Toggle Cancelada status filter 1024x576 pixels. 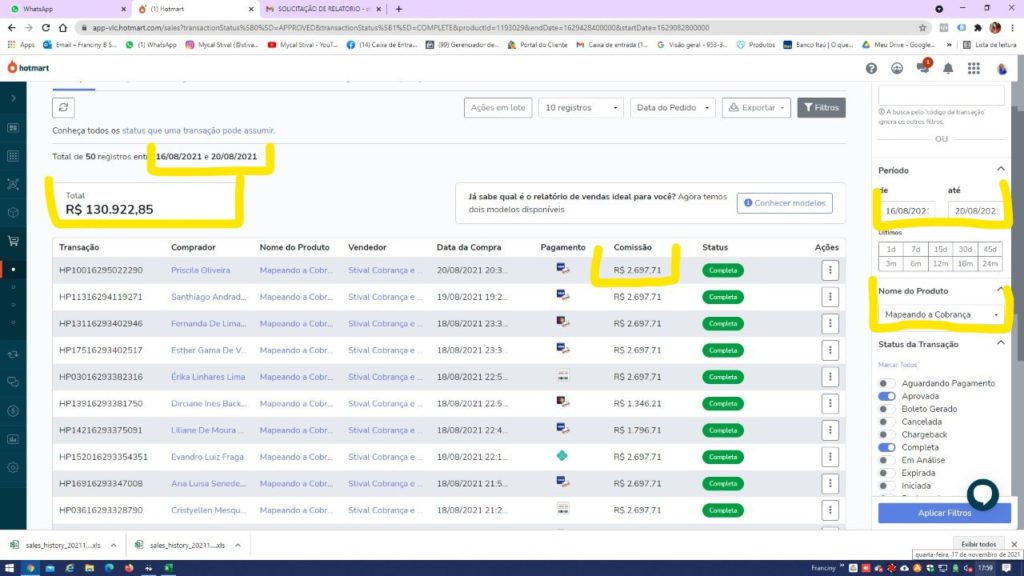click(886, 422)
